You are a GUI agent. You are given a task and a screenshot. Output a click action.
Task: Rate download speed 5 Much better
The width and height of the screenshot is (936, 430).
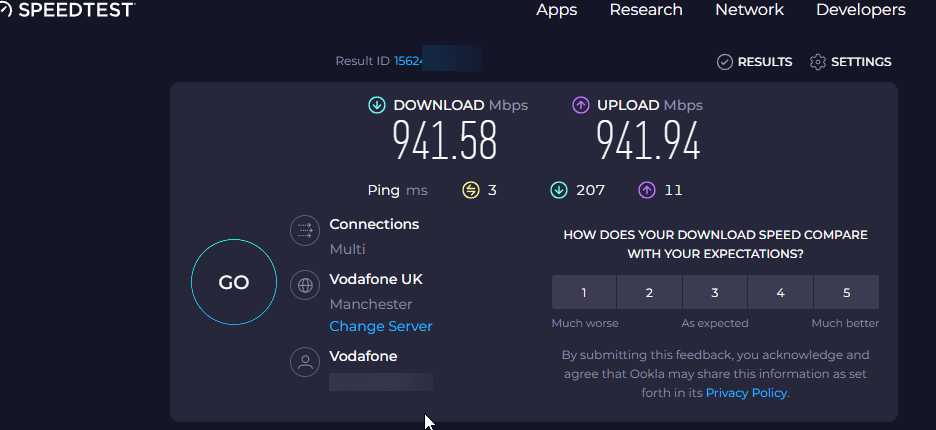[x=846, y=293]
